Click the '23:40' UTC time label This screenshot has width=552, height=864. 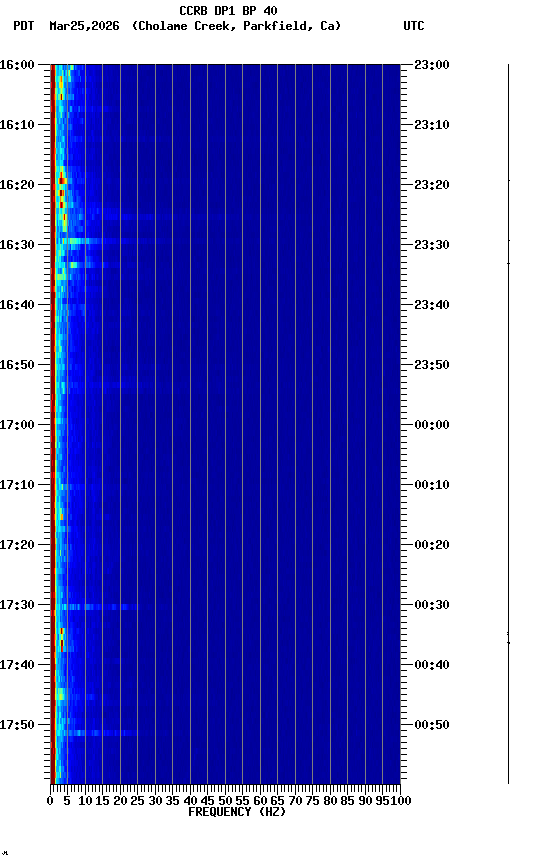[432, 305]
